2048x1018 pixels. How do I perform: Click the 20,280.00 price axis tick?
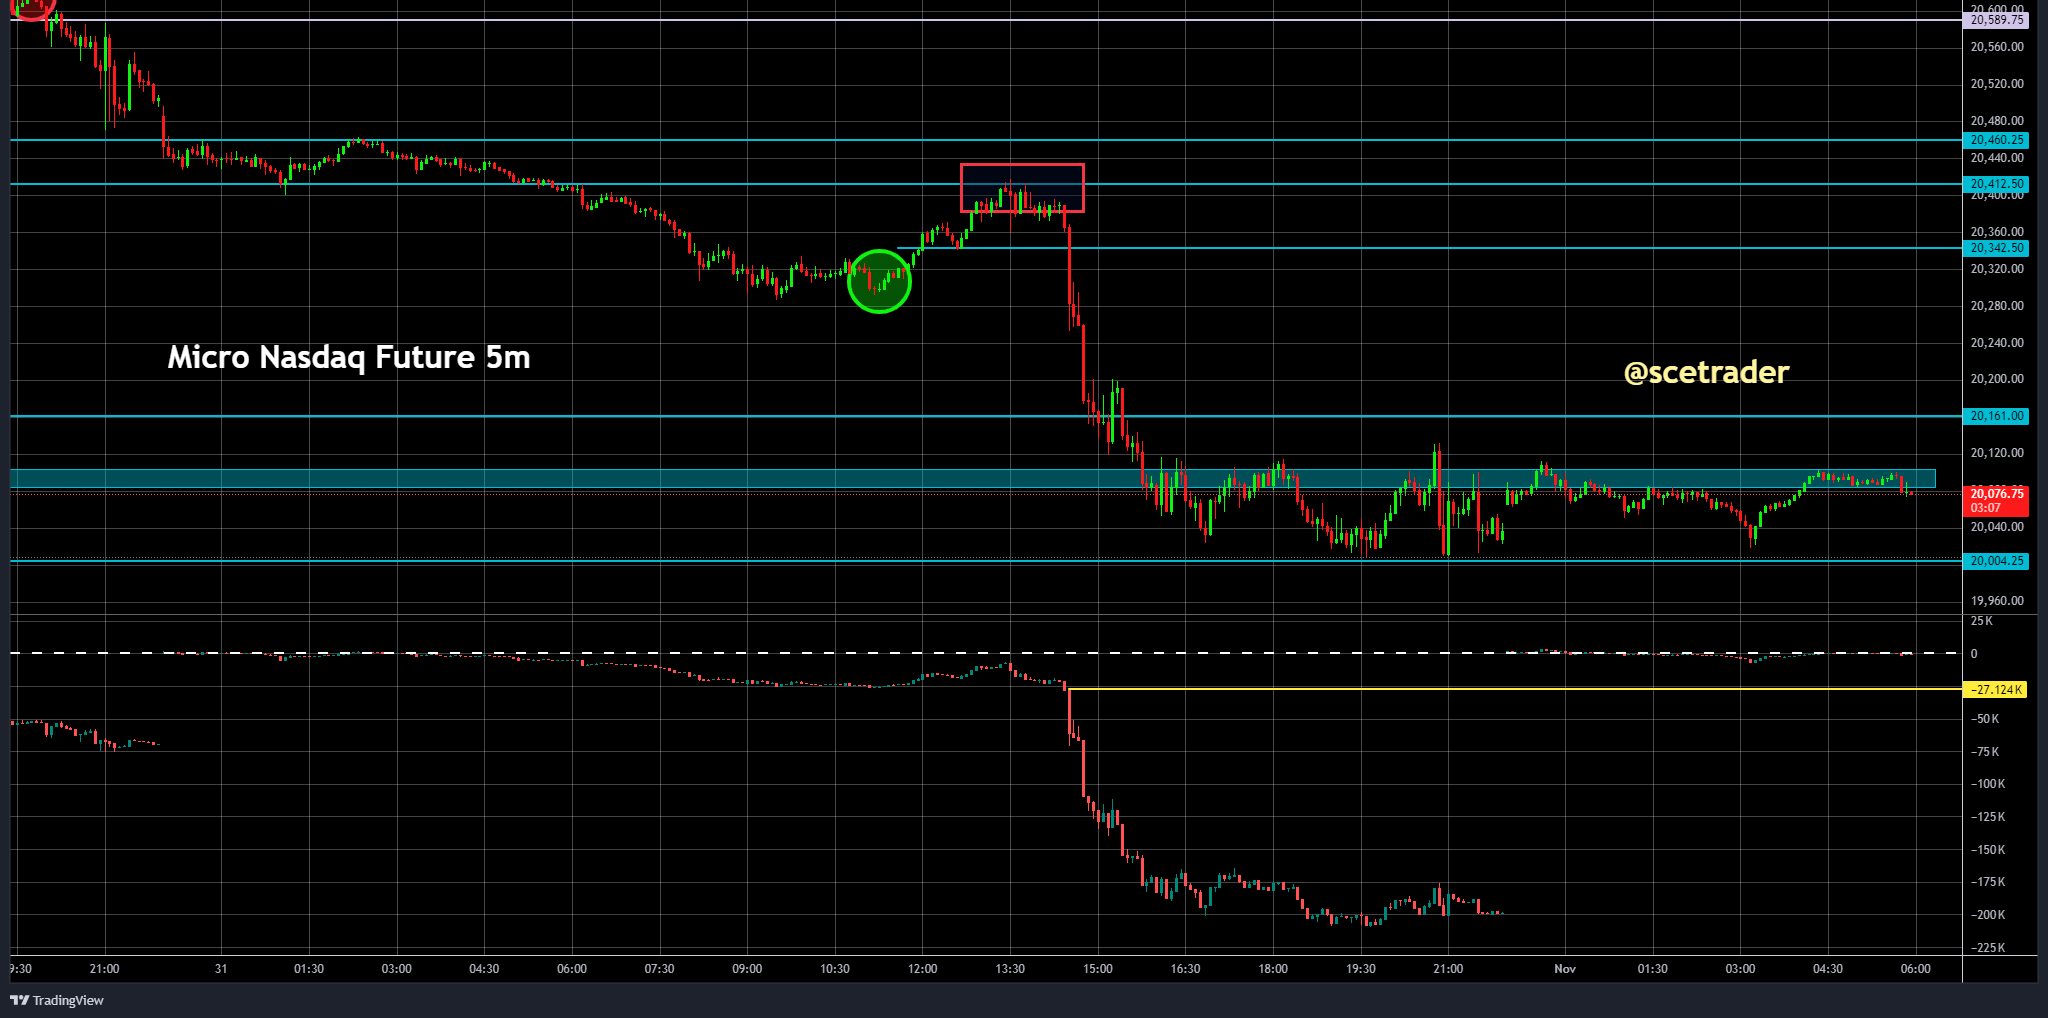point(1996,306)
